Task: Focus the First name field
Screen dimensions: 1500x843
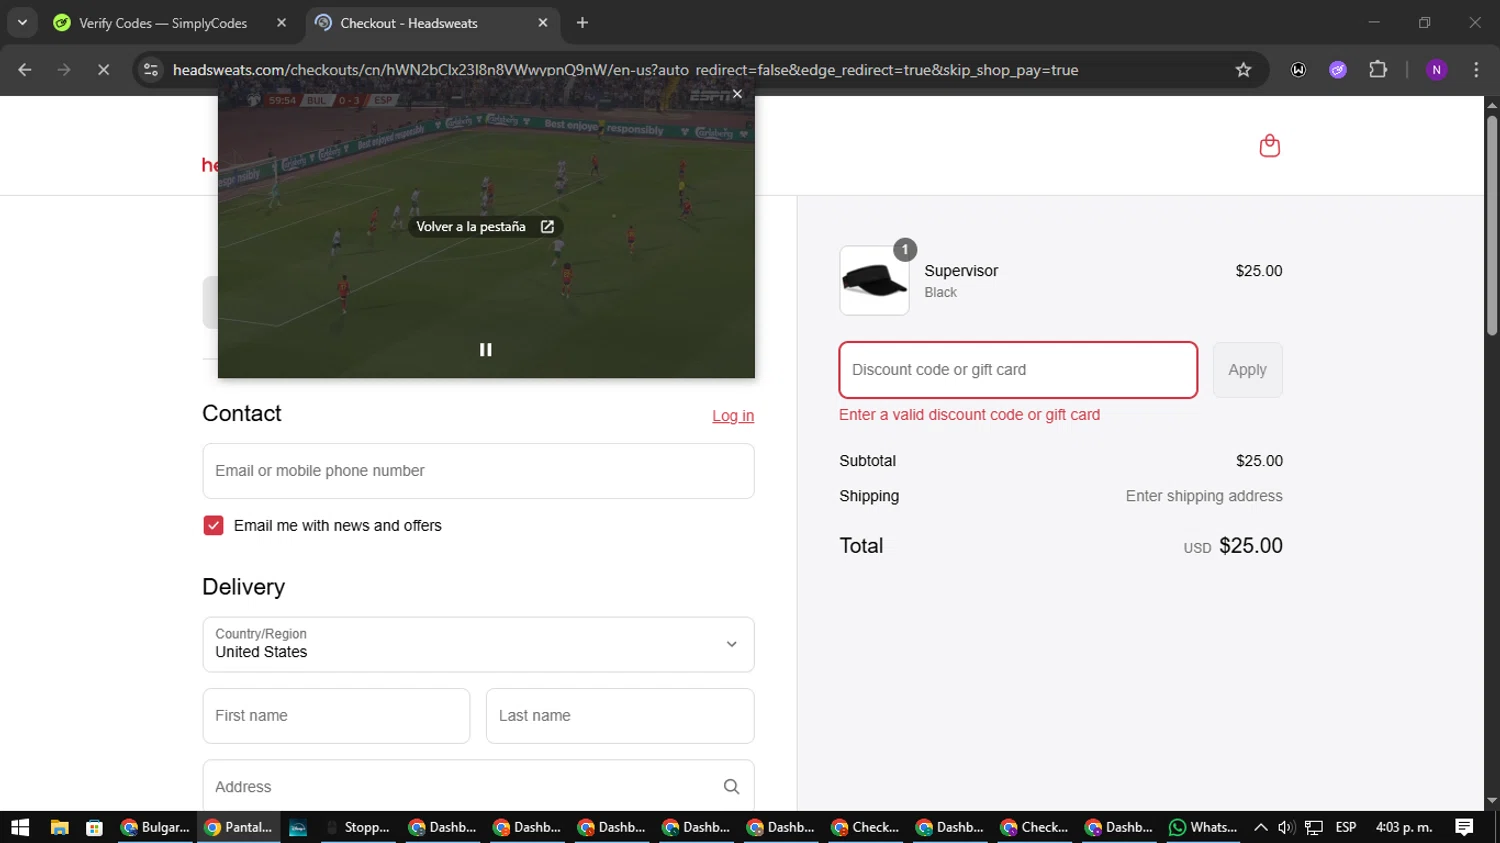Action: (336, 716)
